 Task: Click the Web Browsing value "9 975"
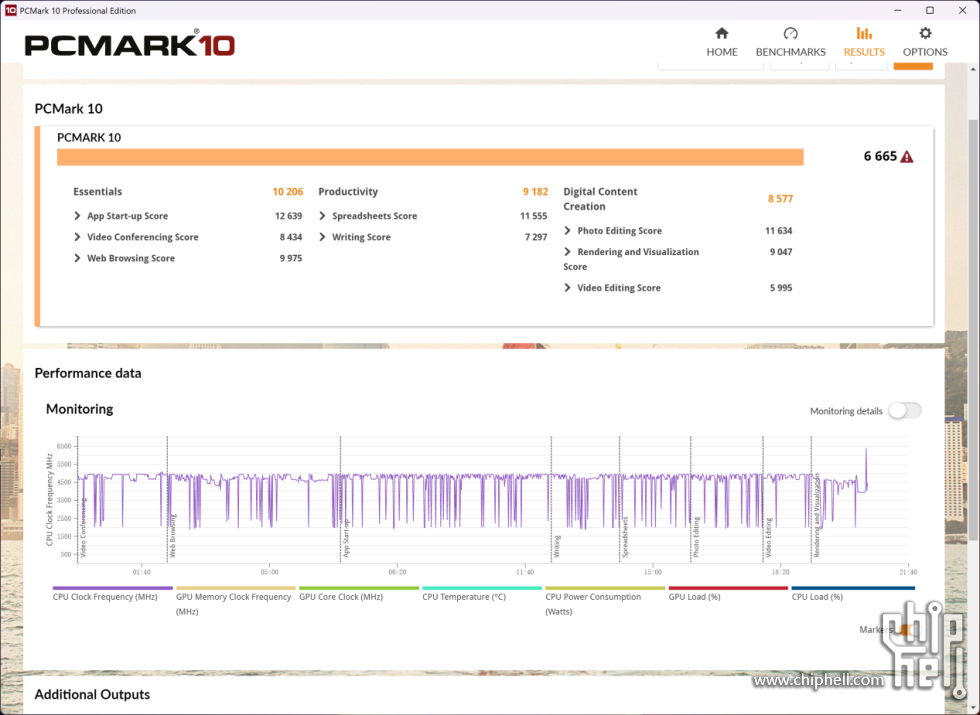[291, 258]
